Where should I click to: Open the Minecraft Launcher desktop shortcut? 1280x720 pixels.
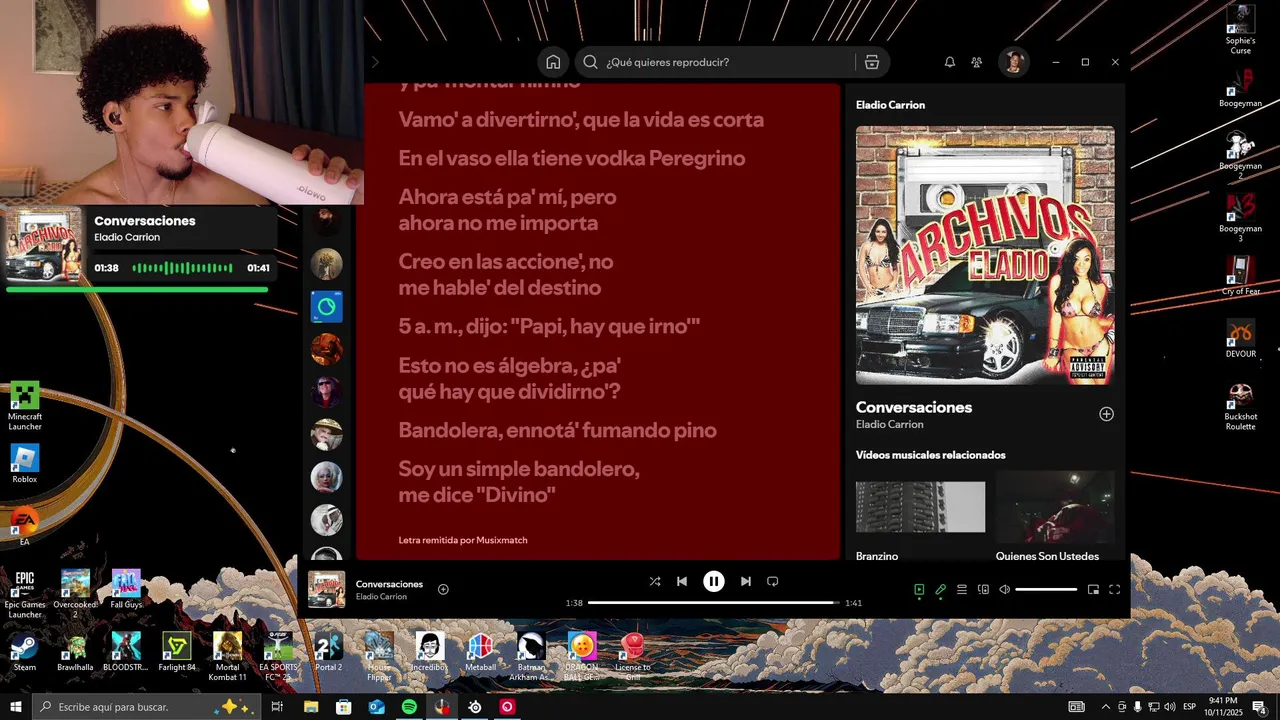click(25, 406)
